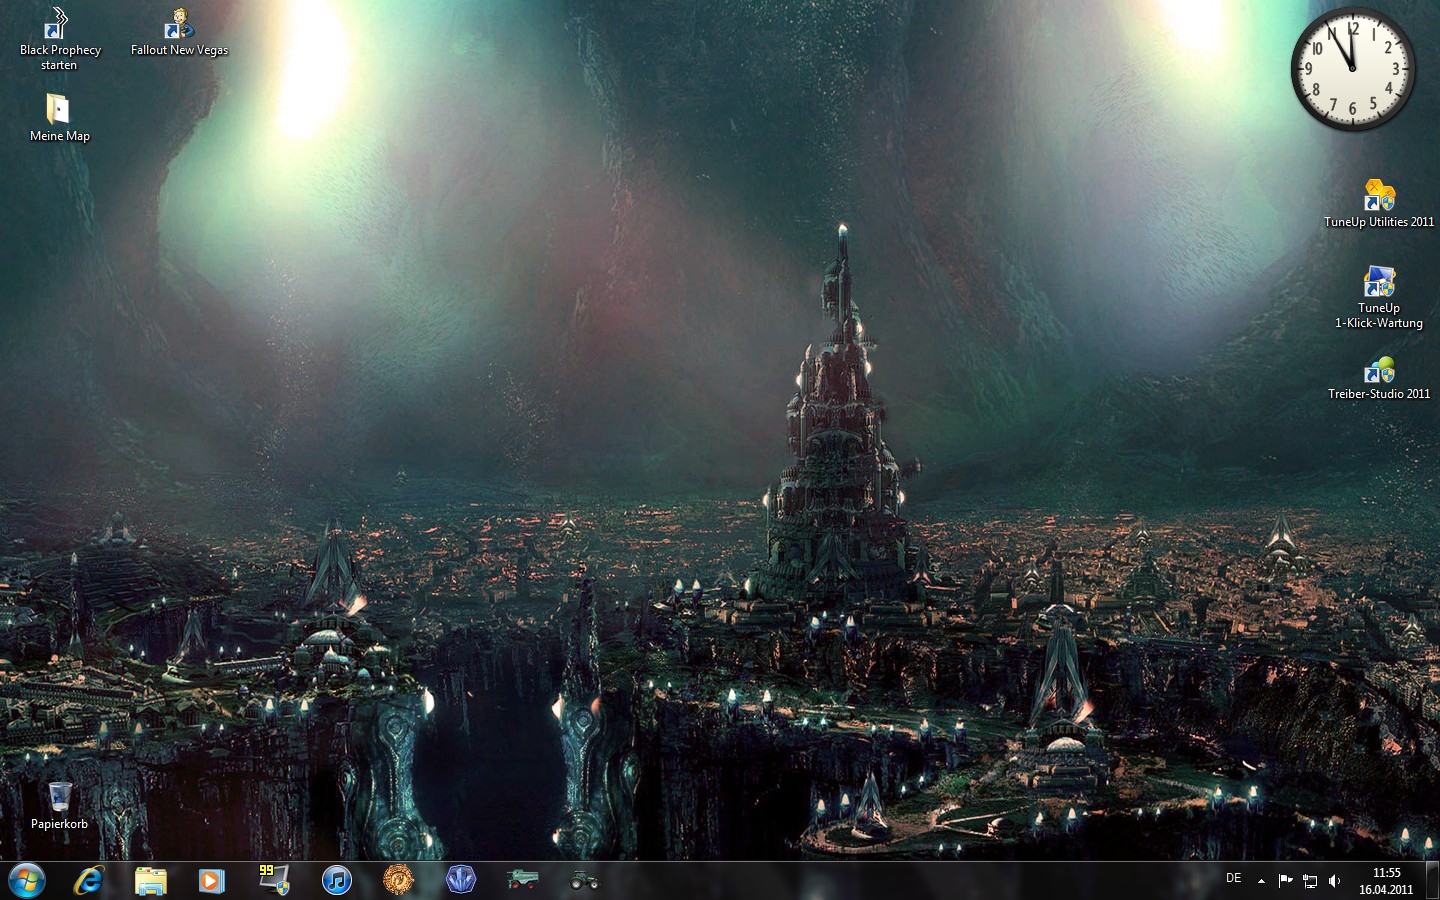Open Windows Explorer from the taskbar
1440x900 pixels.
(x=151, y=881)
